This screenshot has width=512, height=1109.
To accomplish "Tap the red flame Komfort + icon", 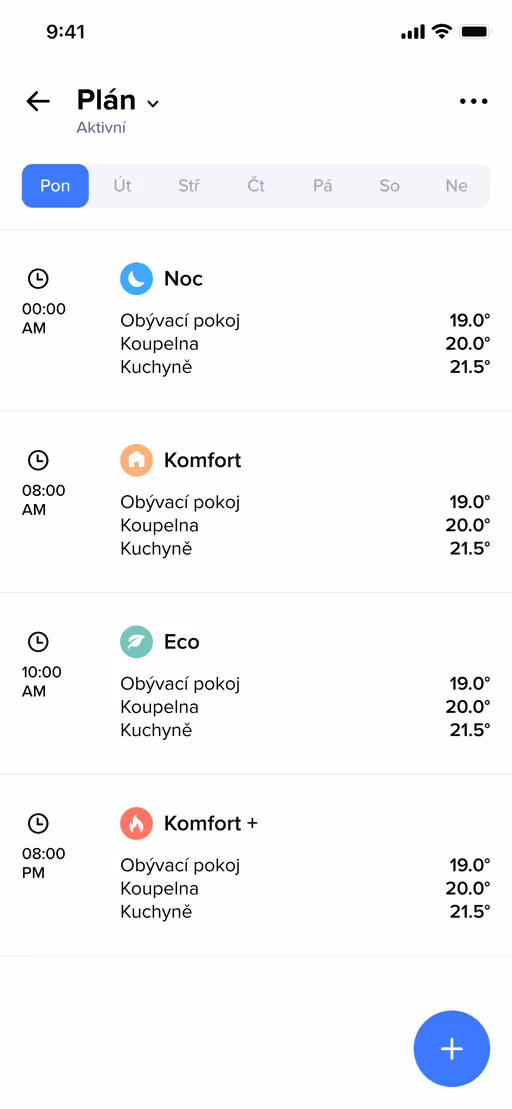I will pyautogui.click(x=136, y=823).
